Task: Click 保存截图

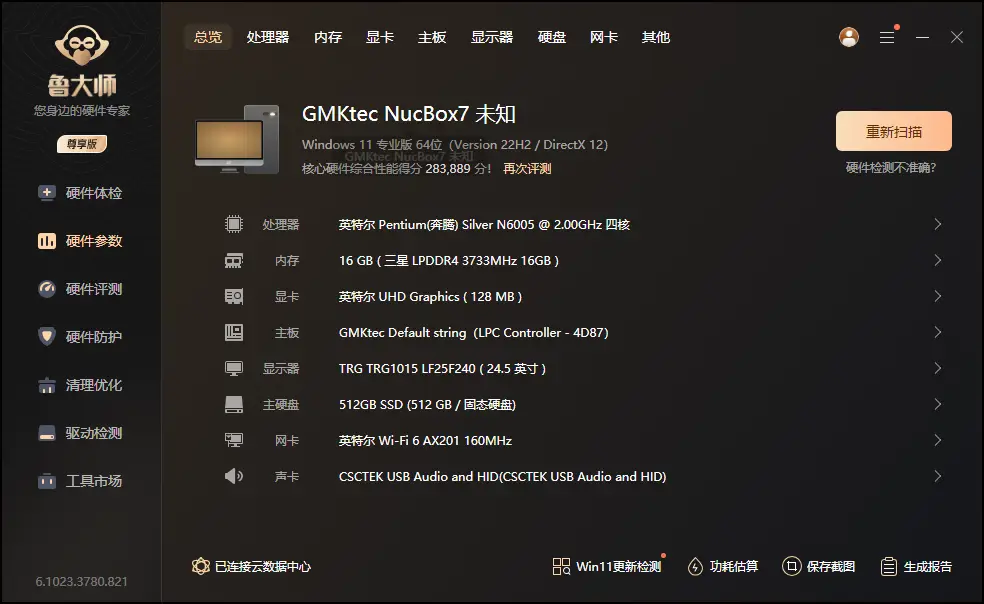Action: point(818,566)
